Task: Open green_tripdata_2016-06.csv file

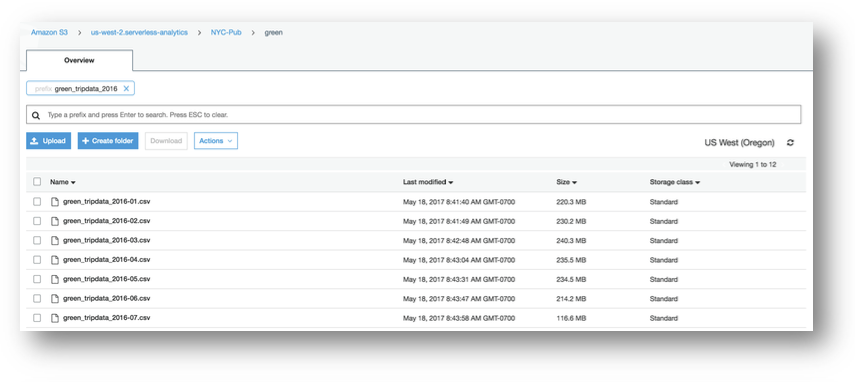Action: pyautogui.click(x=106, y=299)
